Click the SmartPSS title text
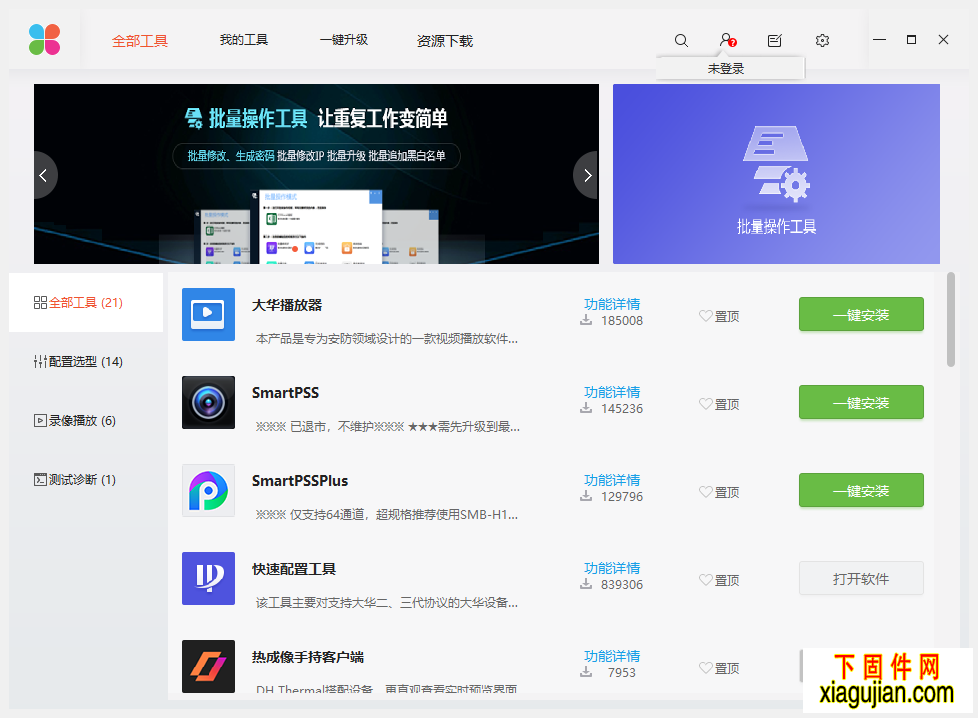The height and width of the screenshot is (718, 978). click(x=285, y=393)
